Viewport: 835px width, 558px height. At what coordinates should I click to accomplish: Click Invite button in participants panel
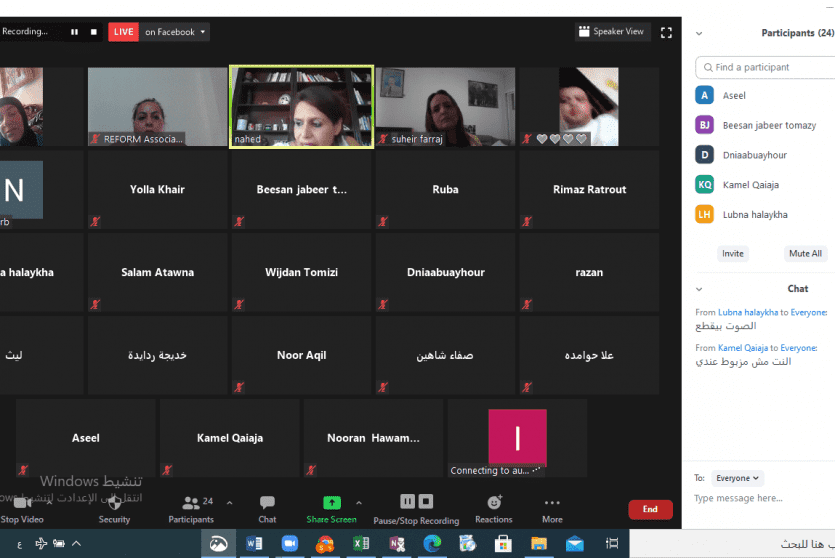(733, 253)
